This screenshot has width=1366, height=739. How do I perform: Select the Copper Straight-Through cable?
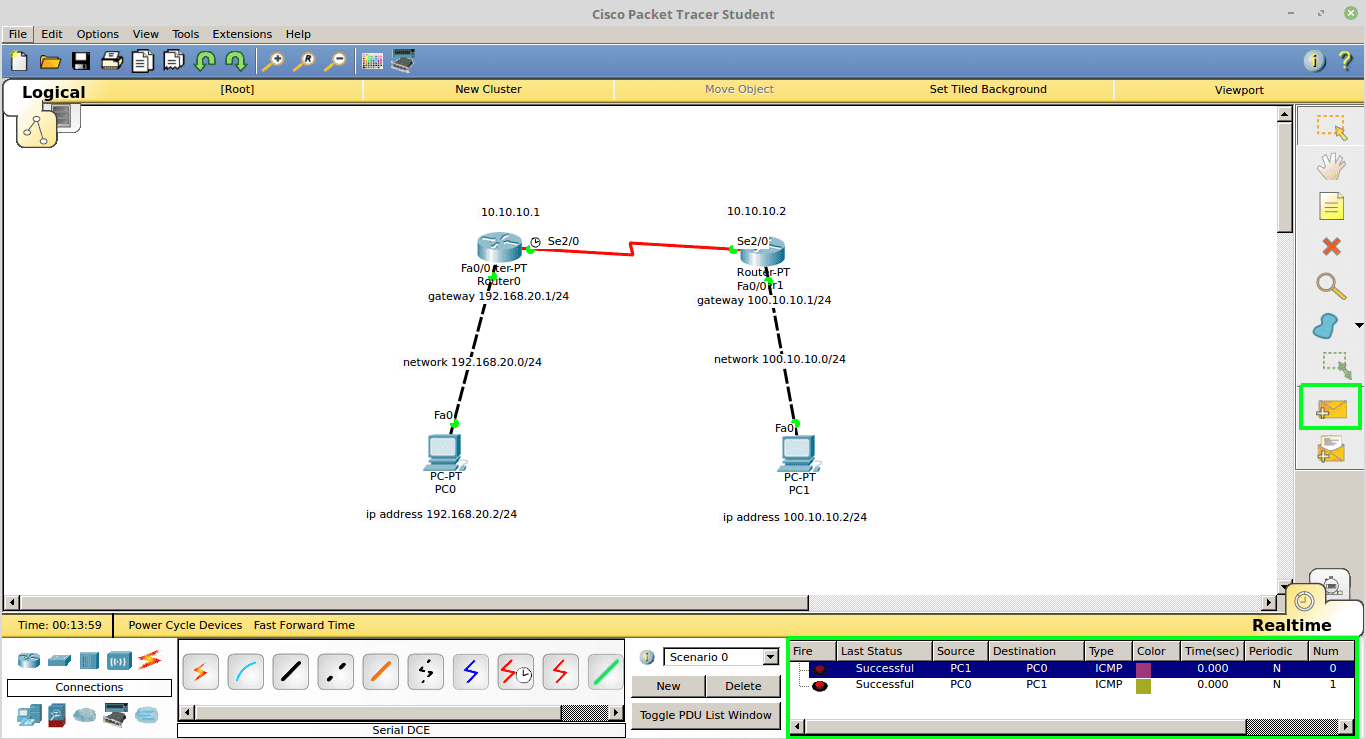tap(290, 672)
